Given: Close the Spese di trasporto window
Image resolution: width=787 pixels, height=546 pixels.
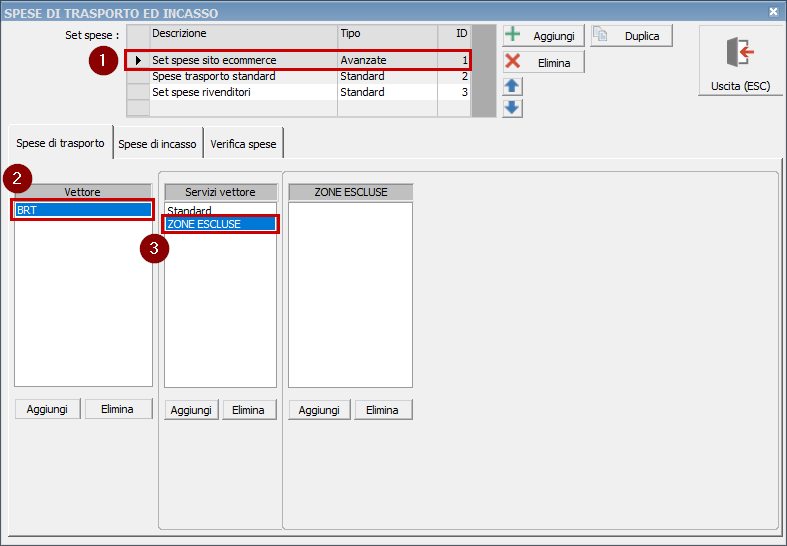Looking at the screenshot, I should pos(773,12).
